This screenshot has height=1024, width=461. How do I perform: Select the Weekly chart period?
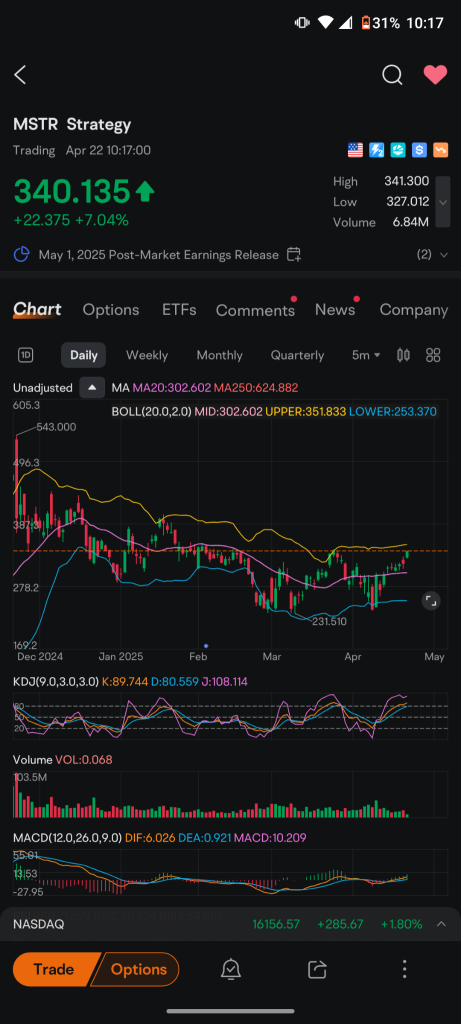pyautogui.click(x=147, y=355)
